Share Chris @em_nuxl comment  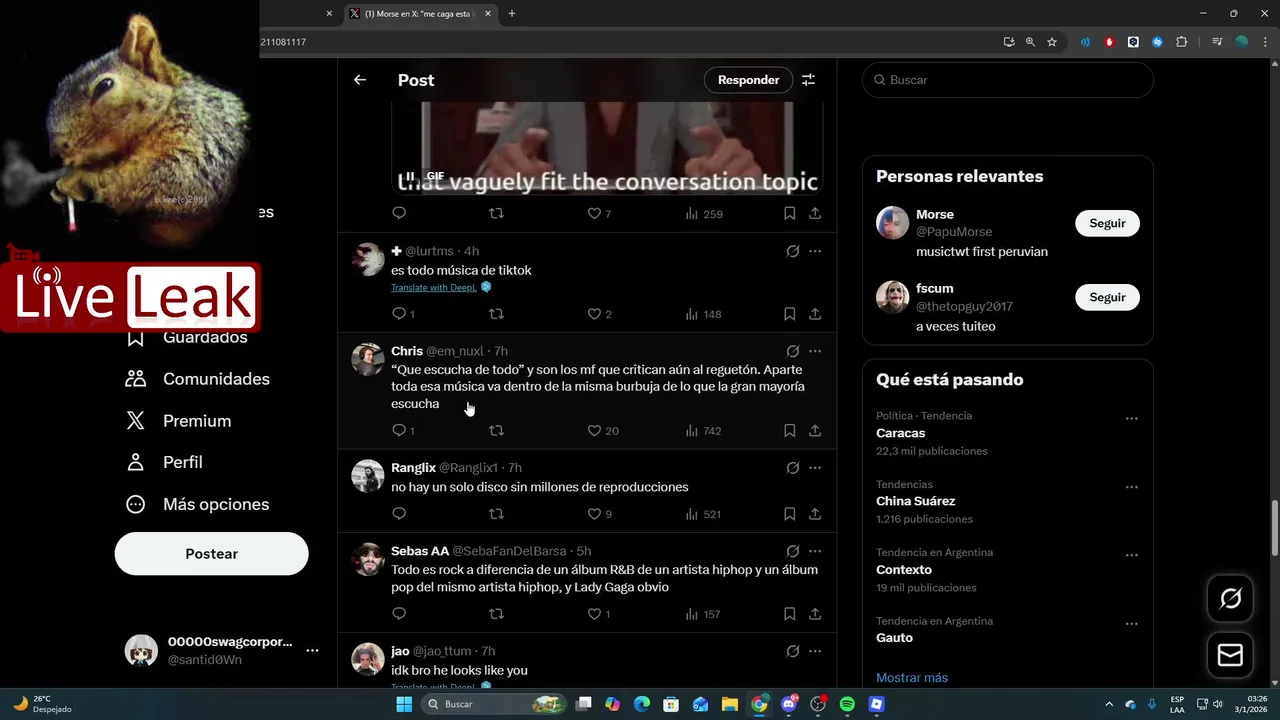pos(815,431)
